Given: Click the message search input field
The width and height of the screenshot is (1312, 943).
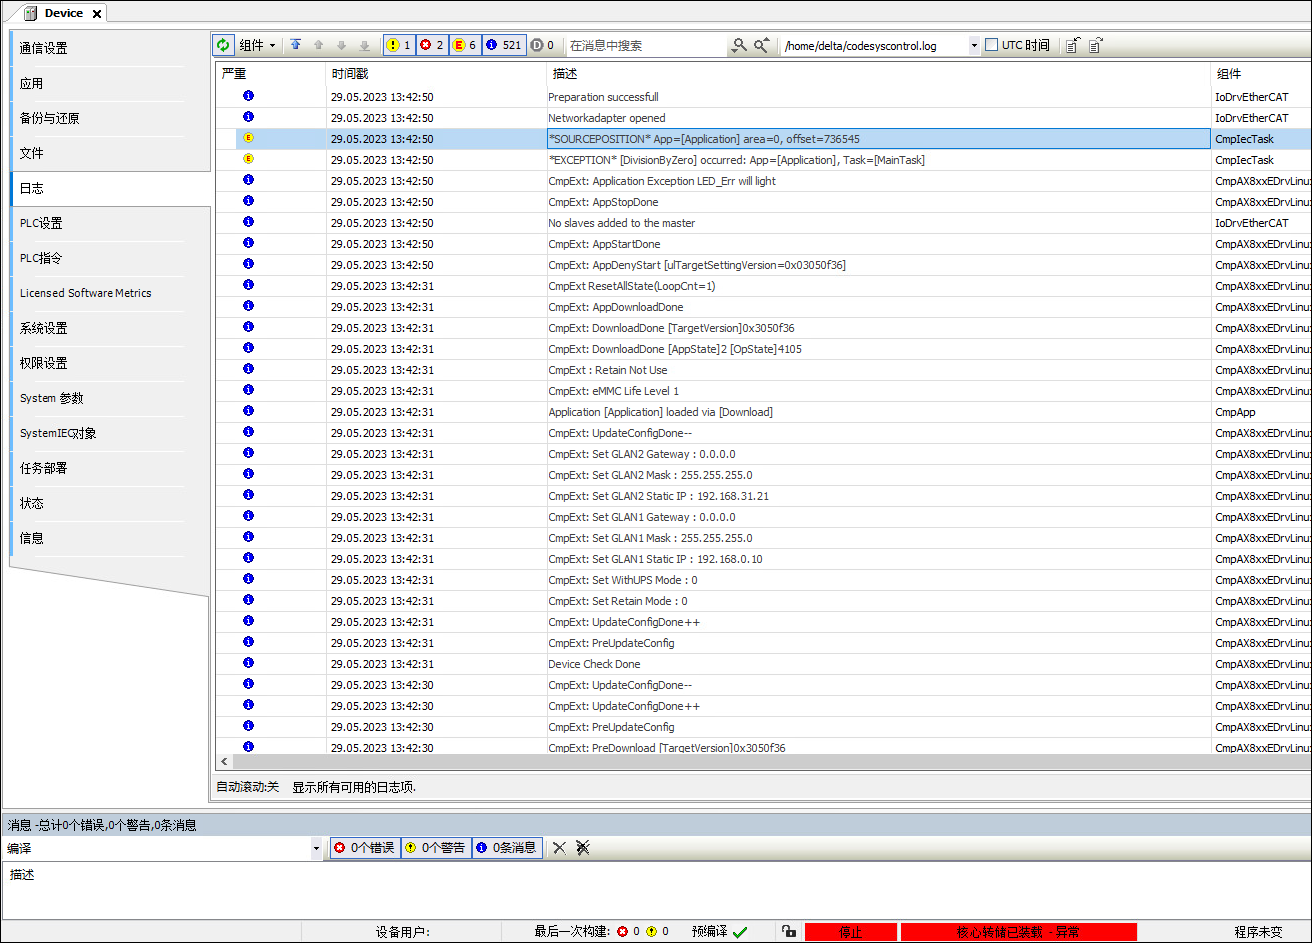Looking at the screenshot, I should (x=645, y=45).
